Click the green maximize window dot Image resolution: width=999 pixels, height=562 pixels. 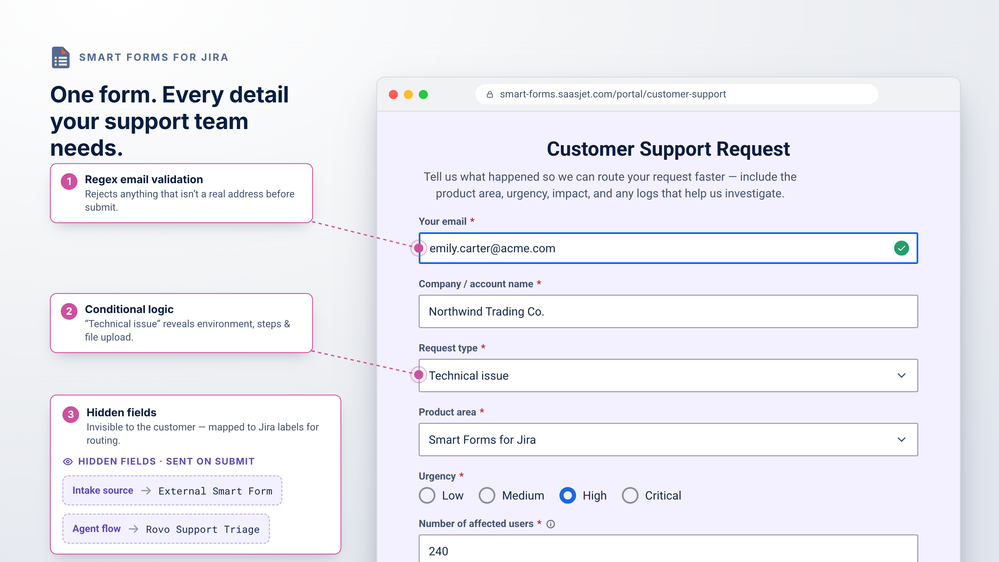click(x=423, y=94)
